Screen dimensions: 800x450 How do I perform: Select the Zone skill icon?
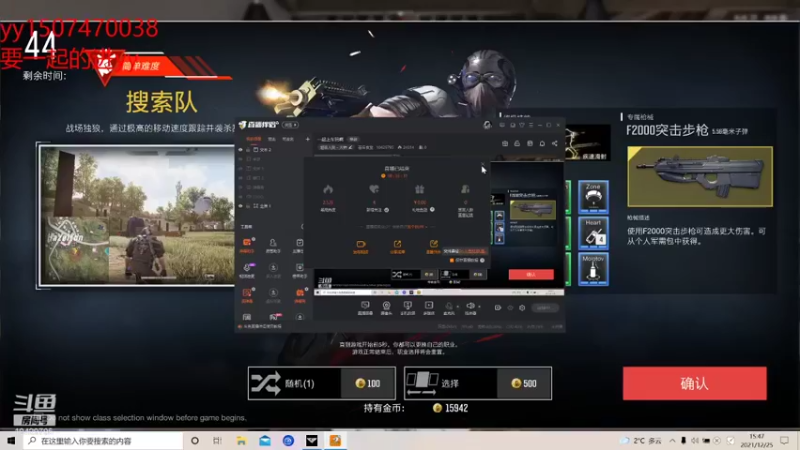593,197
